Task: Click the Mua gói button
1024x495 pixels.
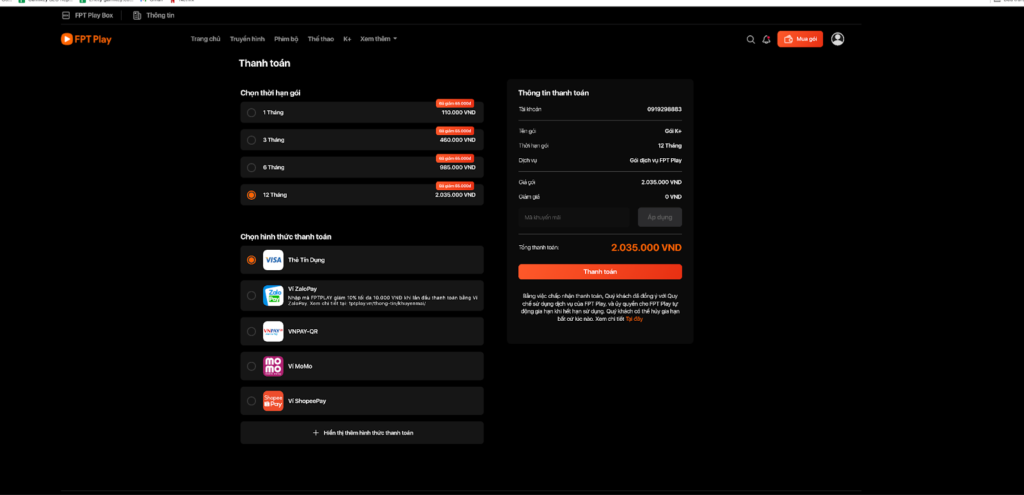Action: (800, 39)
